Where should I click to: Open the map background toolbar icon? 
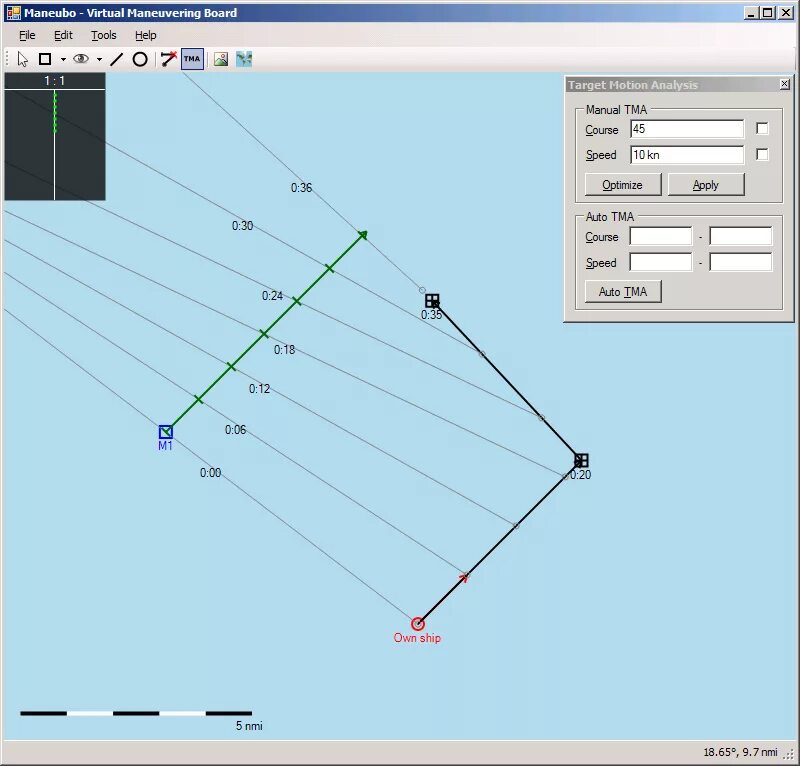243,59
